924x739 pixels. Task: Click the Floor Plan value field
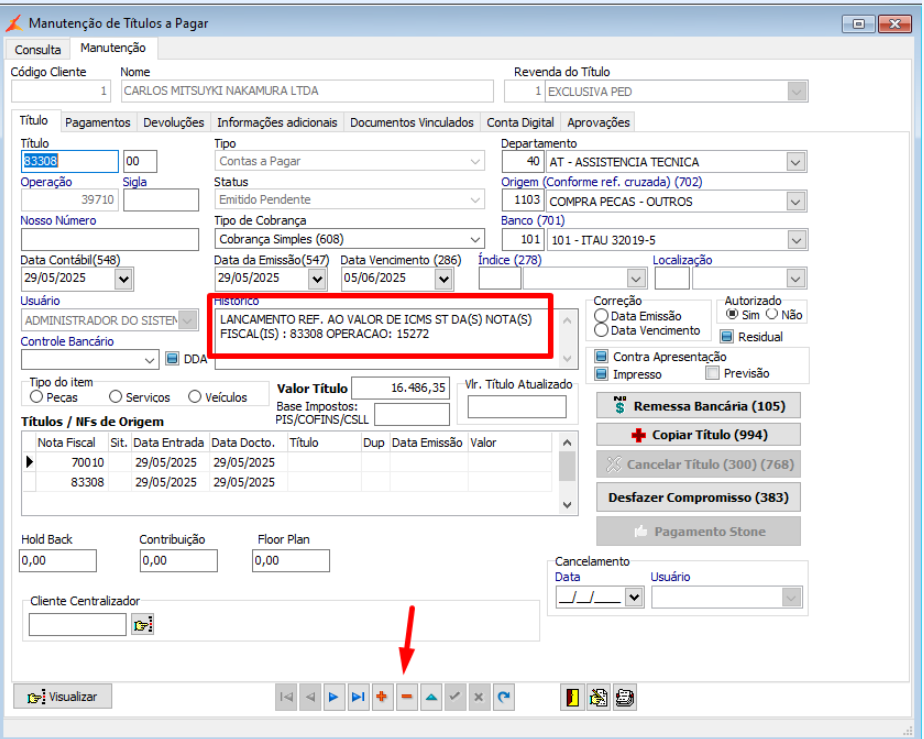click(291, 560)
